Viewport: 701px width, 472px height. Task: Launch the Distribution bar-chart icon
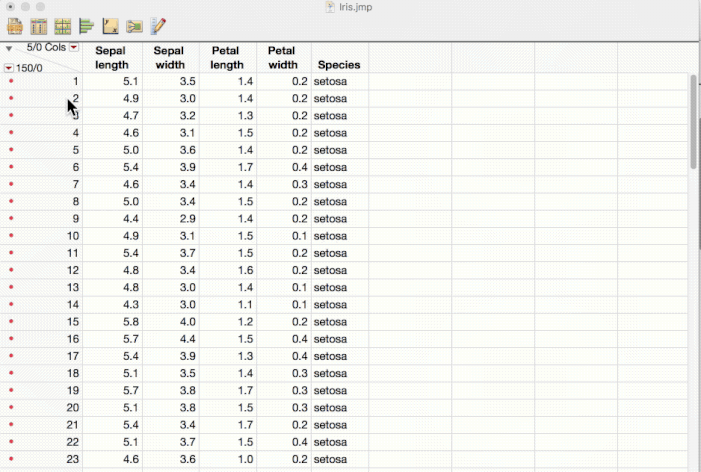click(x=86, y=26)
